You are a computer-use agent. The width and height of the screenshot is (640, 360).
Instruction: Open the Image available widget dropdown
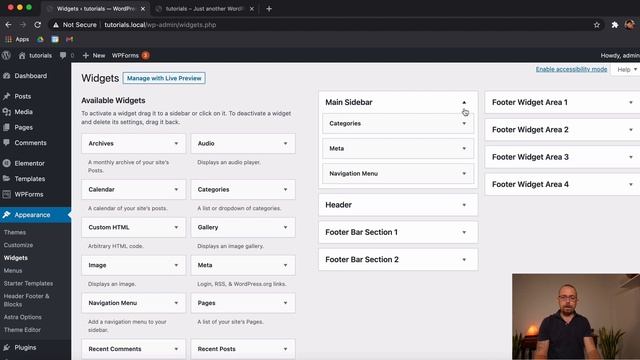pos(176,265)
